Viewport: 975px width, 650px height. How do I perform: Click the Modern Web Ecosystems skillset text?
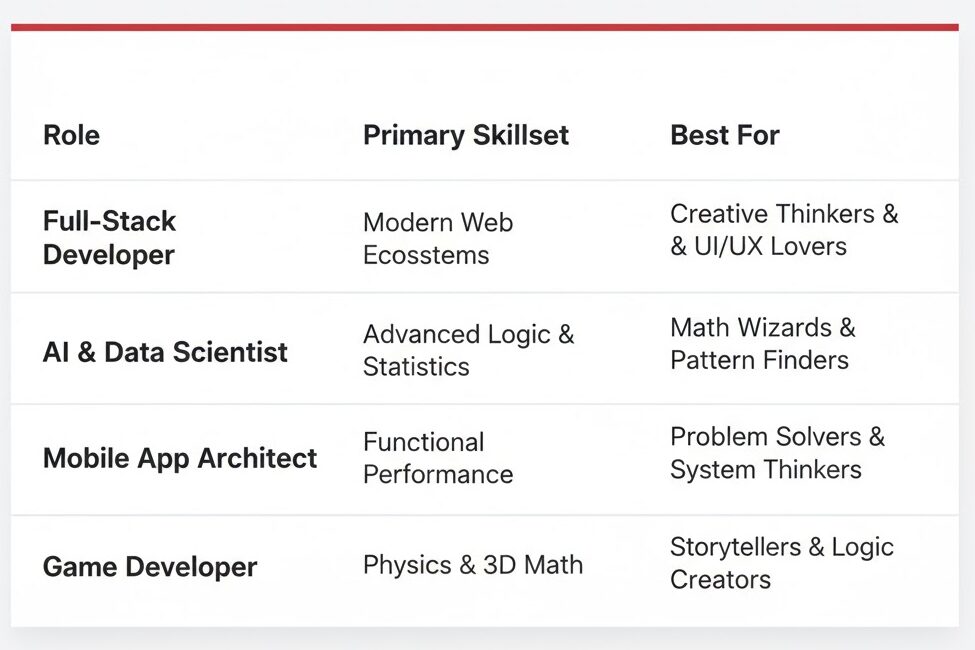[x=437, y=238]
